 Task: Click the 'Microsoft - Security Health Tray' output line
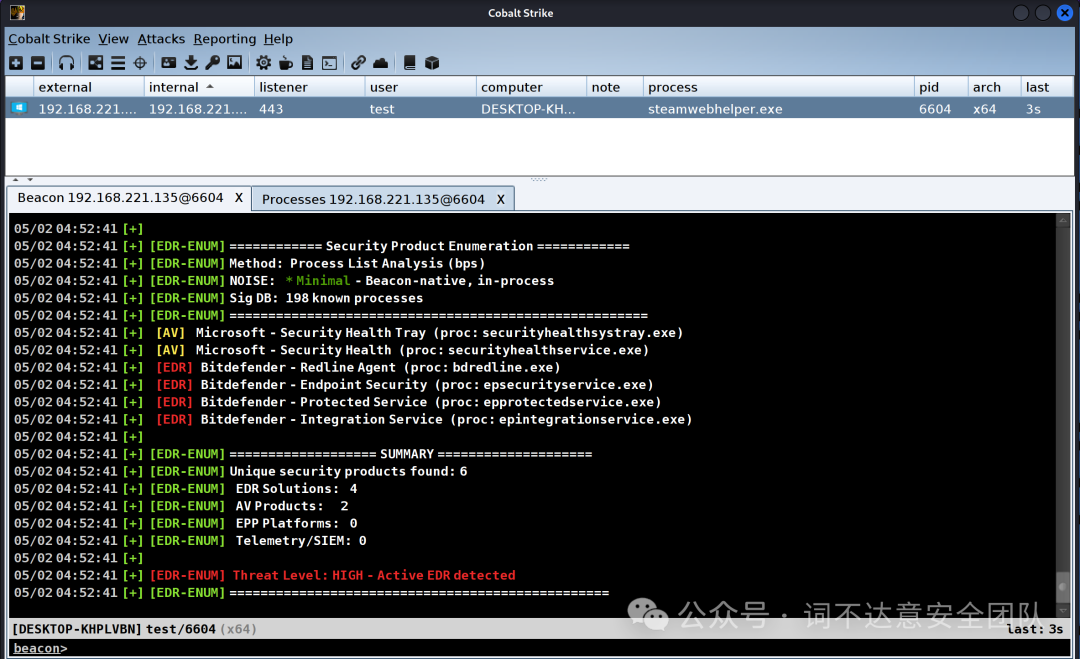pos(439,333)
